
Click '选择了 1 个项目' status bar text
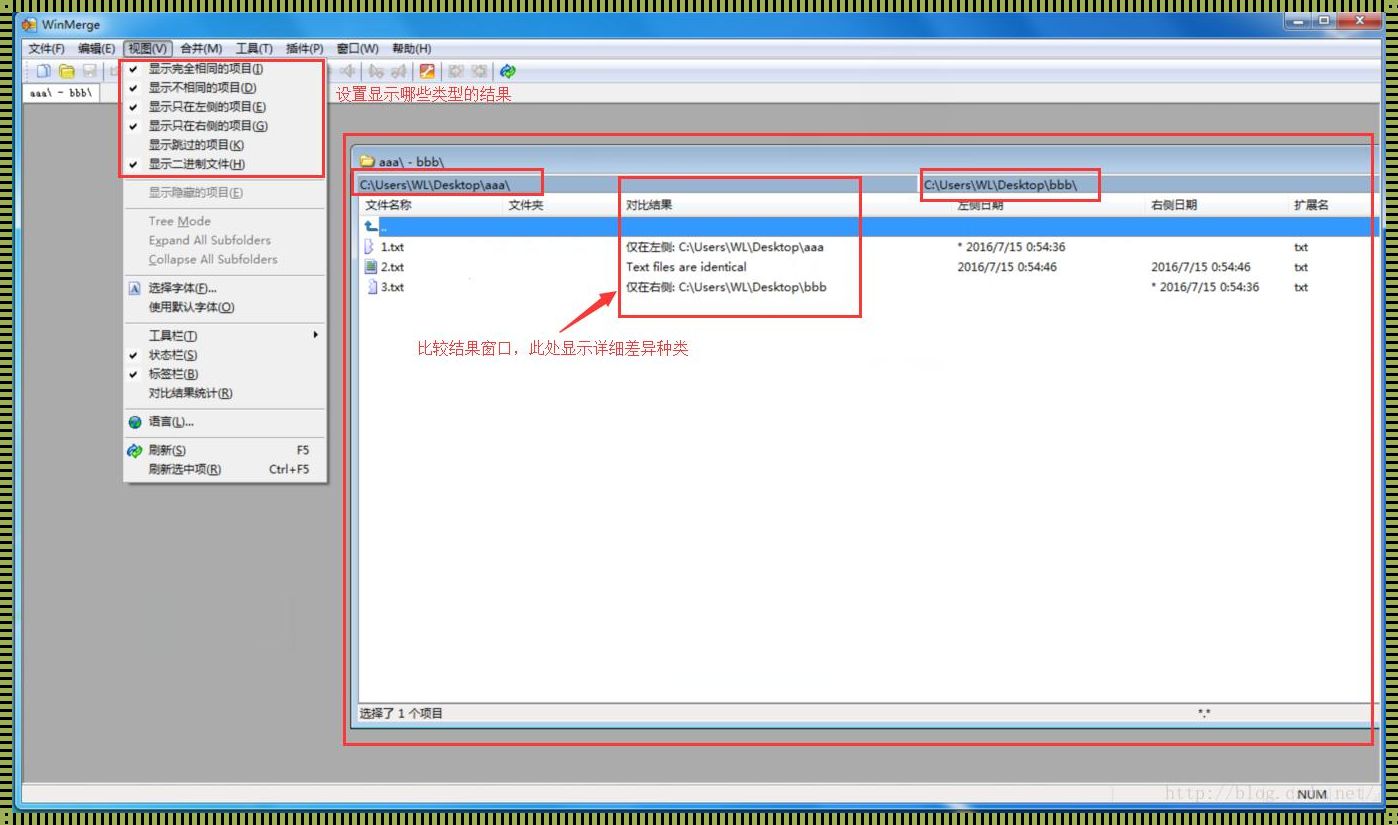(401, 713)
